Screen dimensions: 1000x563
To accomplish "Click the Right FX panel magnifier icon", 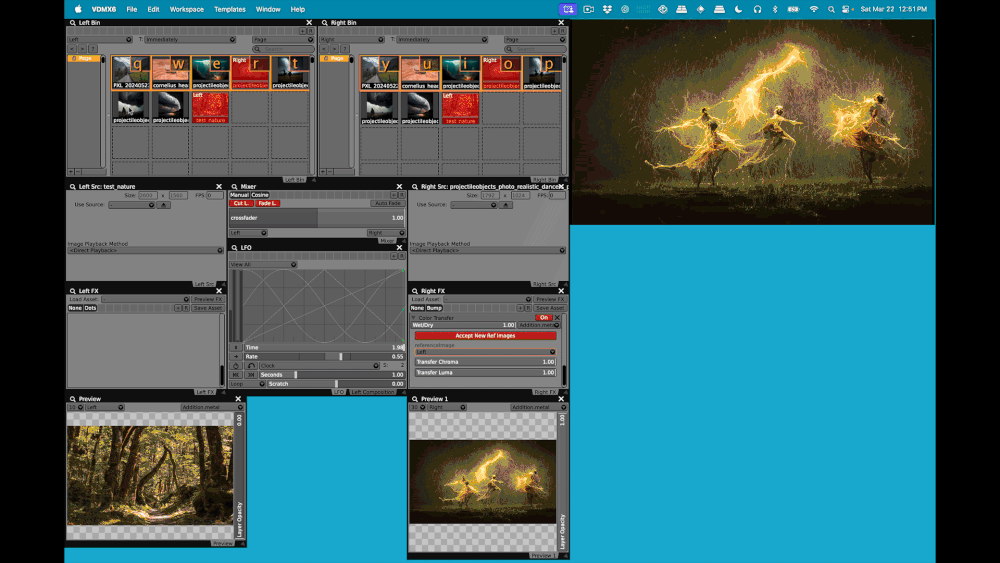I will pyautogui.click(x=415, y=291).
